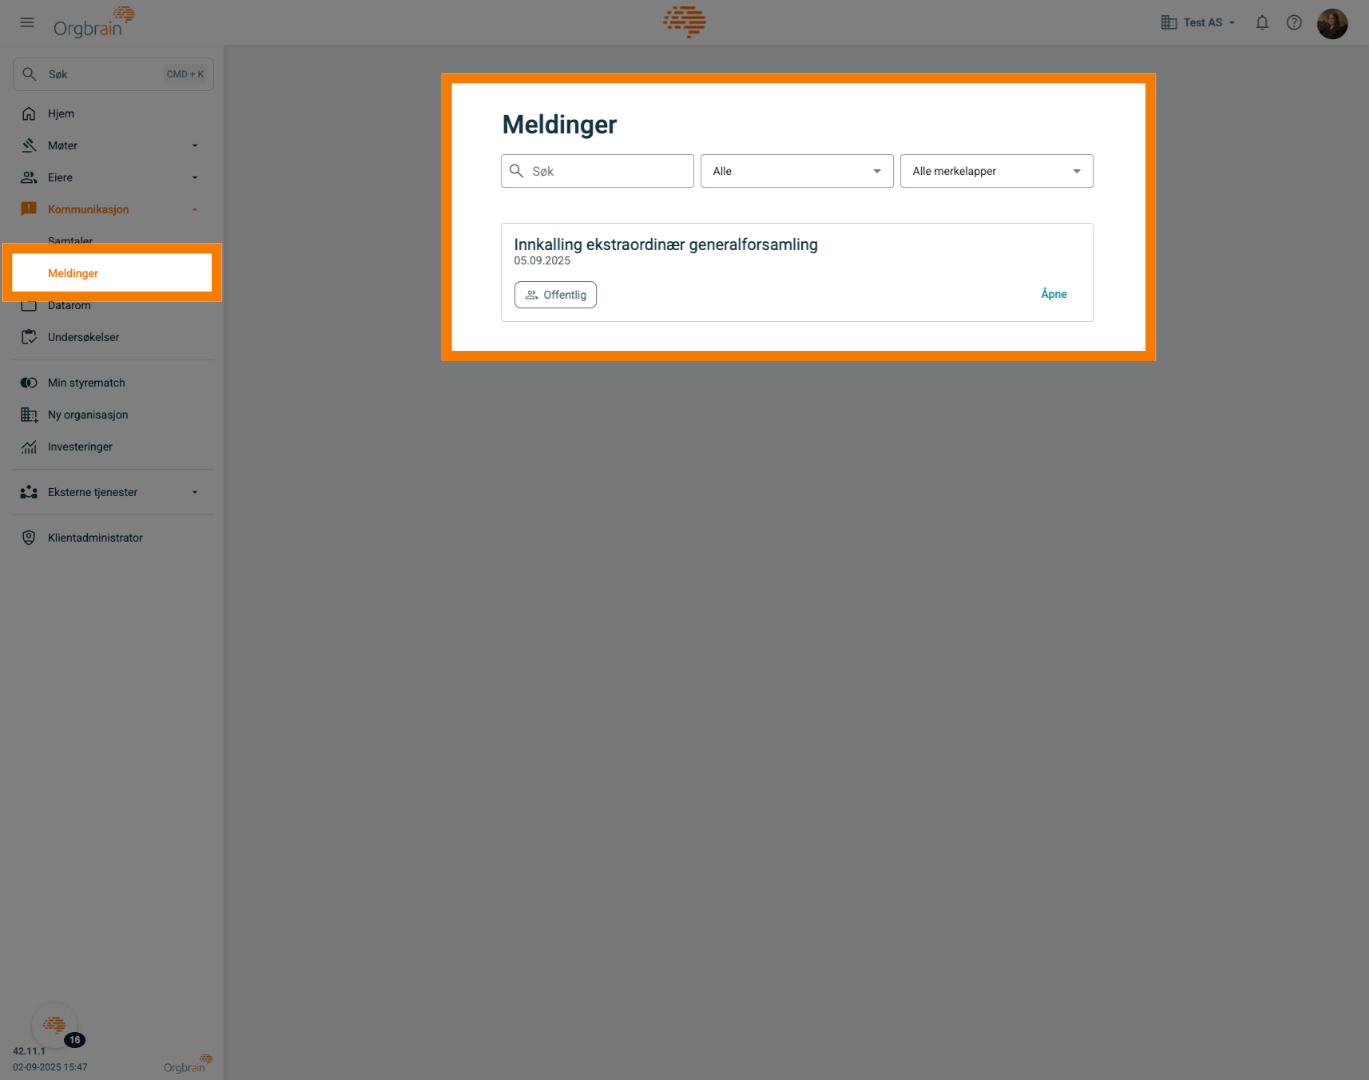Click the organization building icon

[x=1168, y=22]
